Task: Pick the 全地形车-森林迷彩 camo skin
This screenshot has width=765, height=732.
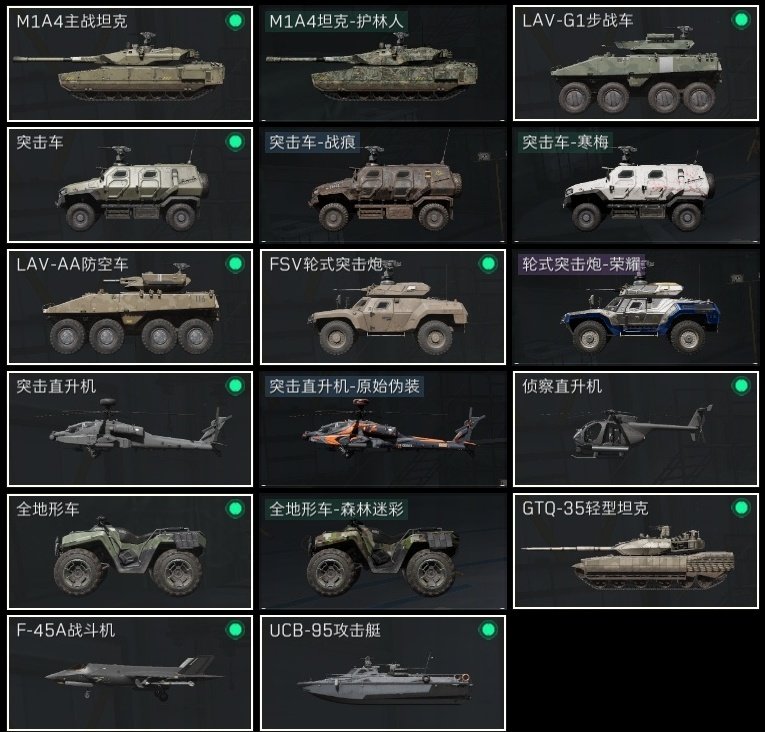Action: tap(383, 551)
